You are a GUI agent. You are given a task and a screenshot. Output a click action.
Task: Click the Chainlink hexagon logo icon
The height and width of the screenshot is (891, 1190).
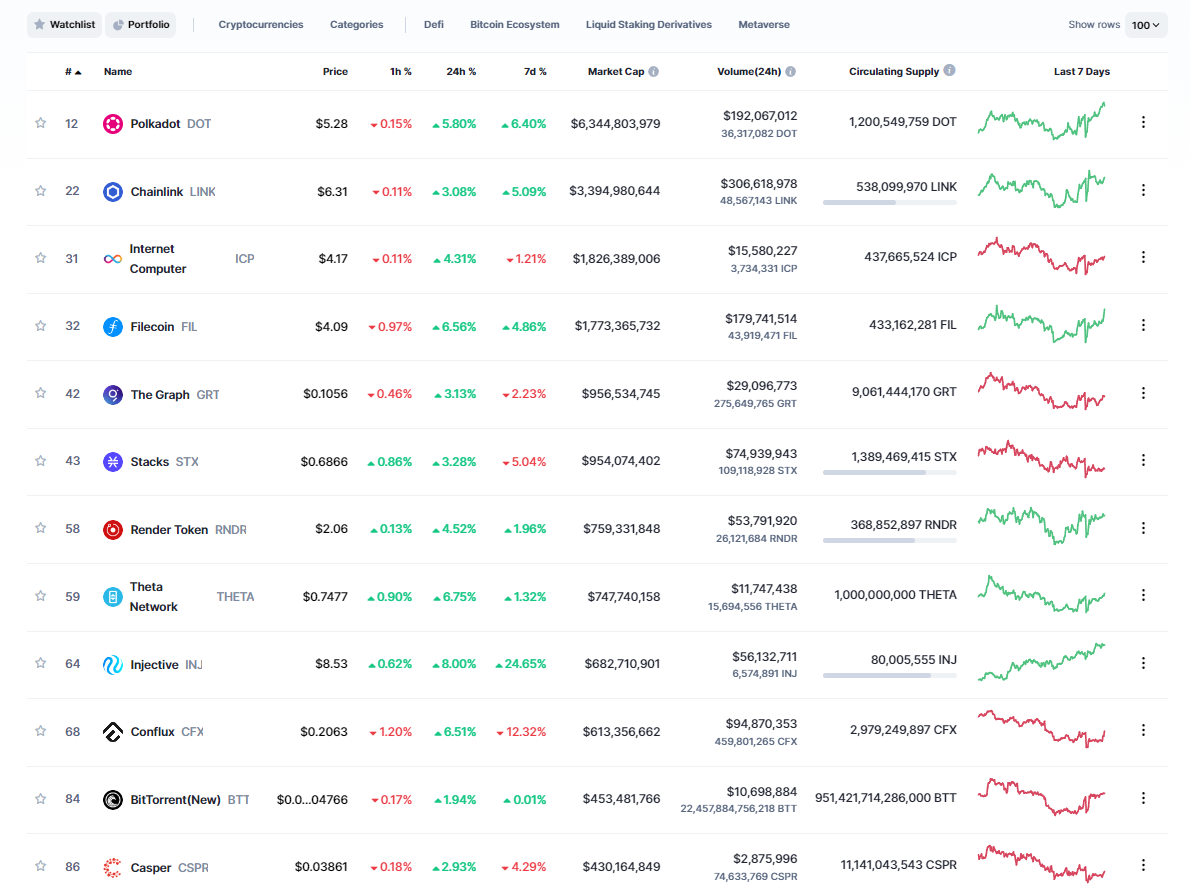pyautogui.click(x=113, y=192)
